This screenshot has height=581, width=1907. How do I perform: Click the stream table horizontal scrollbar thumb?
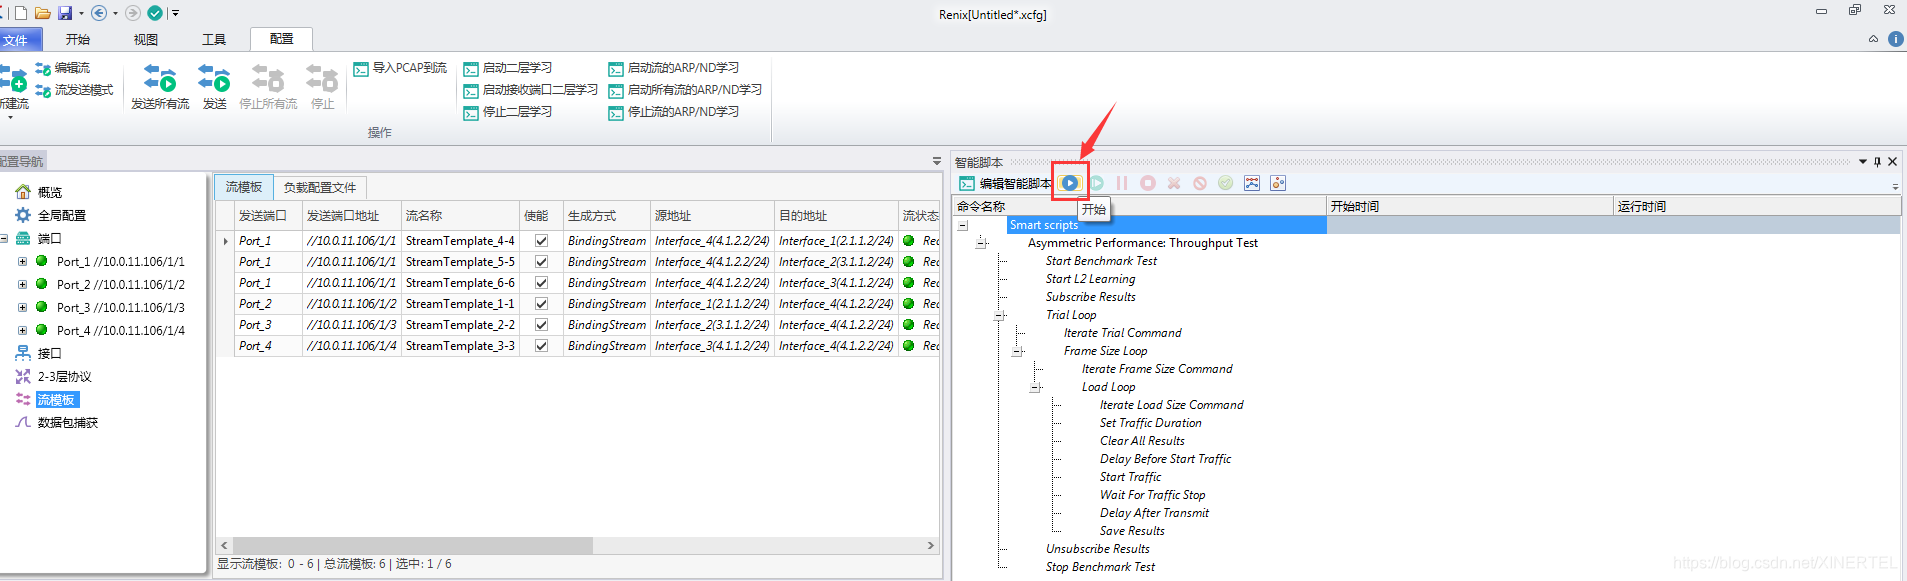(413, 546)
